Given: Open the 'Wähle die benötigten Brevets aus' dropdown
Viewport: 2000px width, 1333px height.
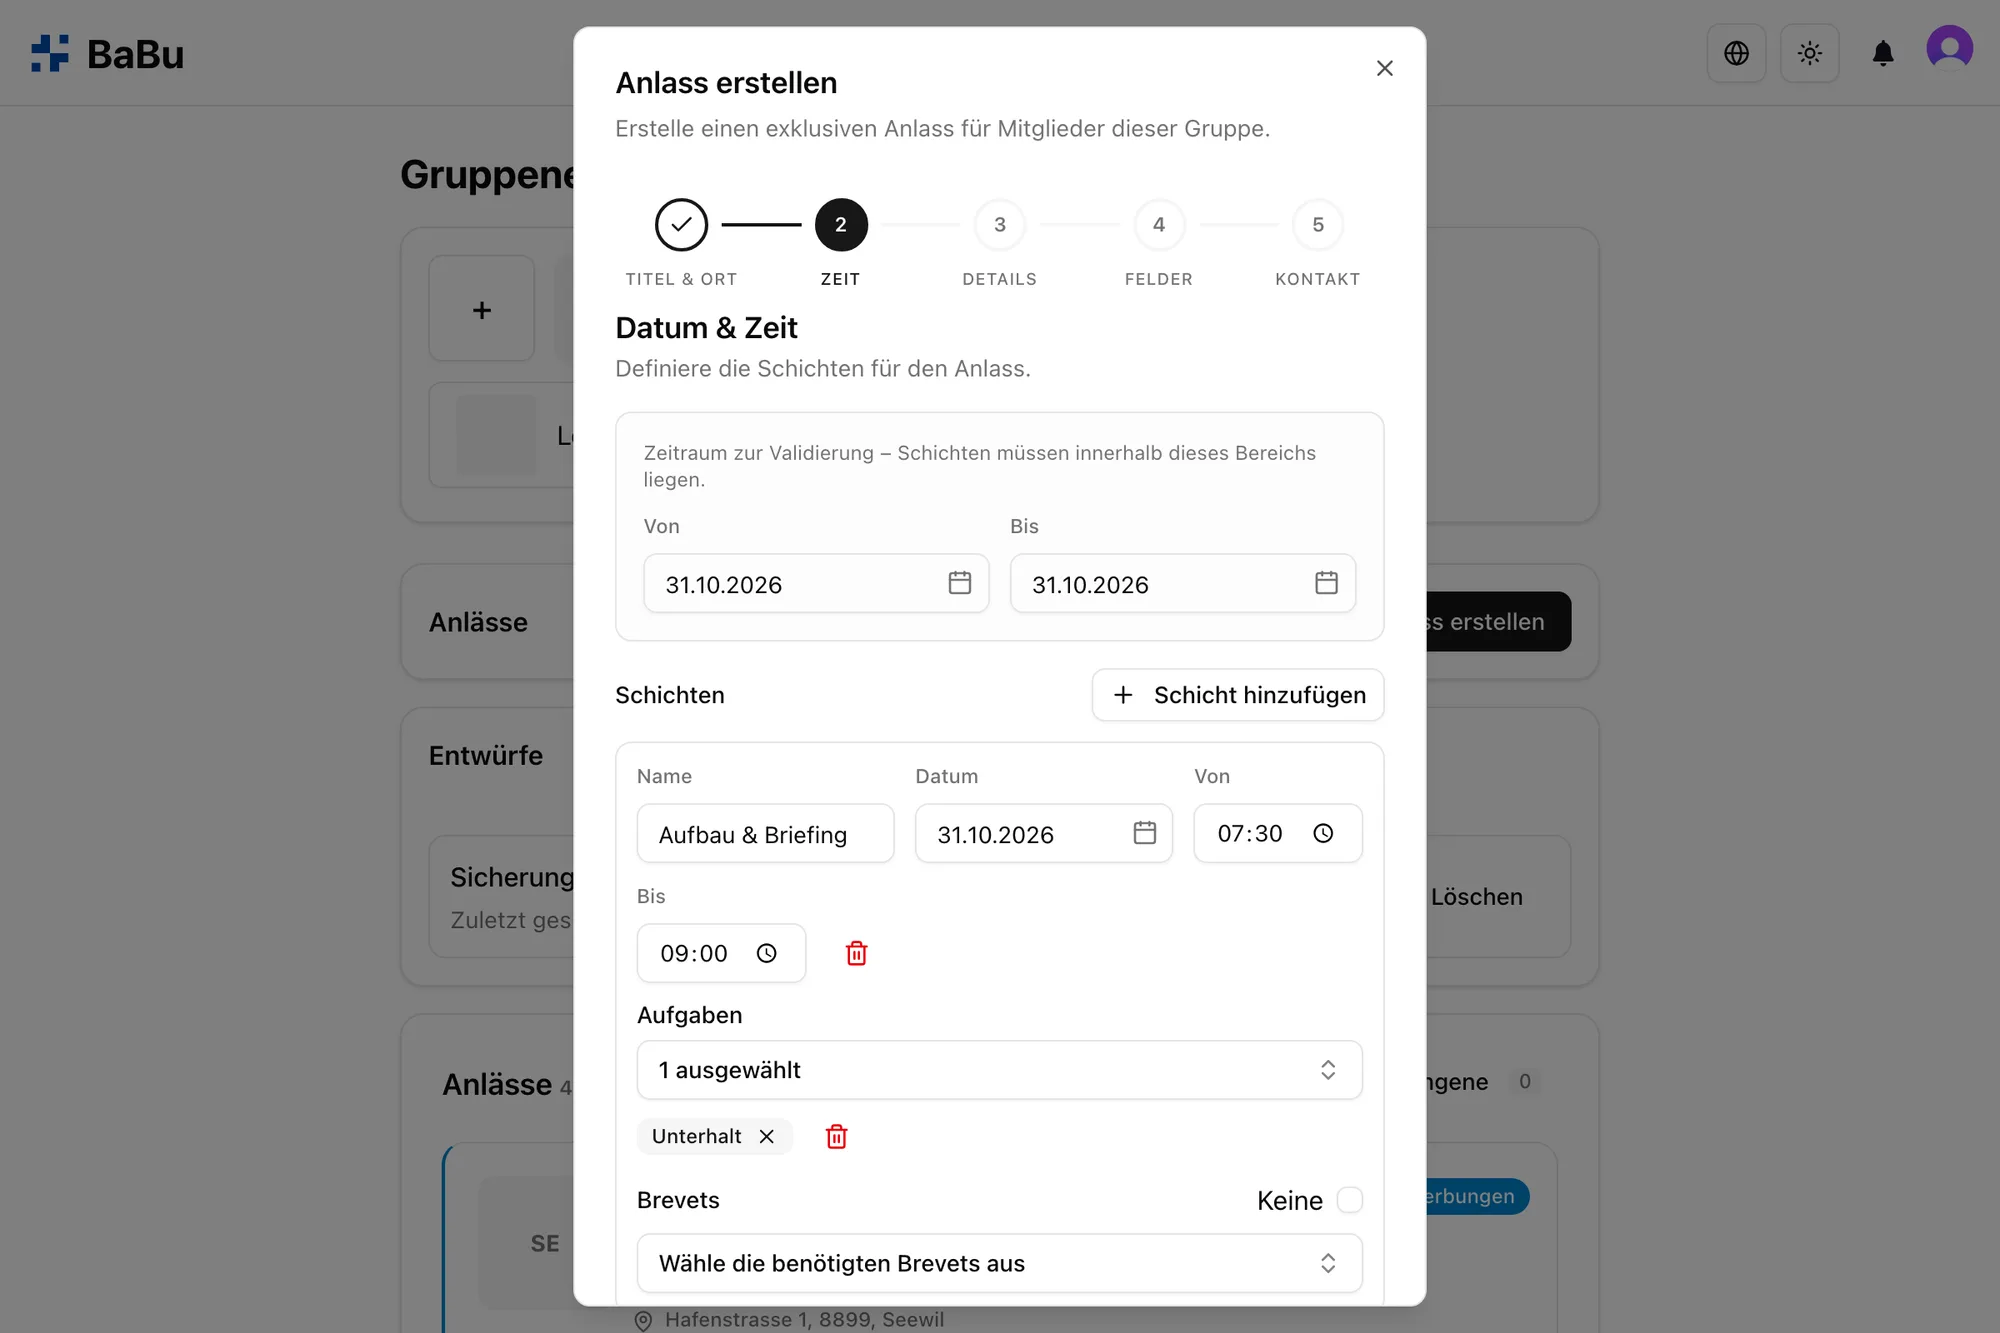Looking at the screenshot, I should pyautogui.click(x=999, y=1263).
